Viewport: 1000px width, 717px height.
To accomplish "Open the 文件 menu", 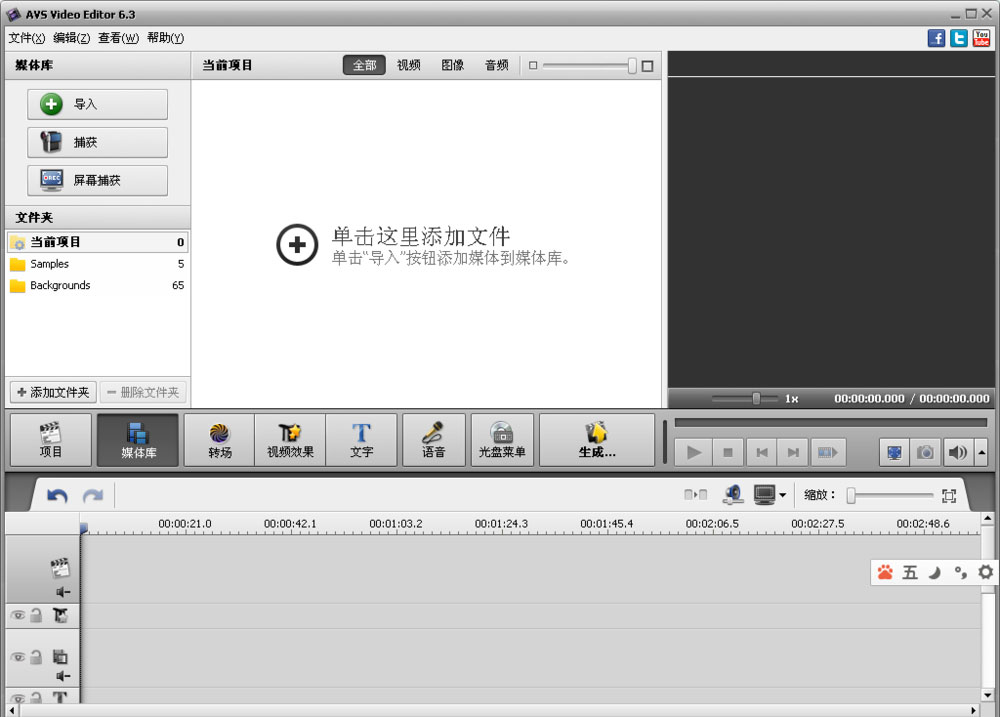I will point(26,38).
